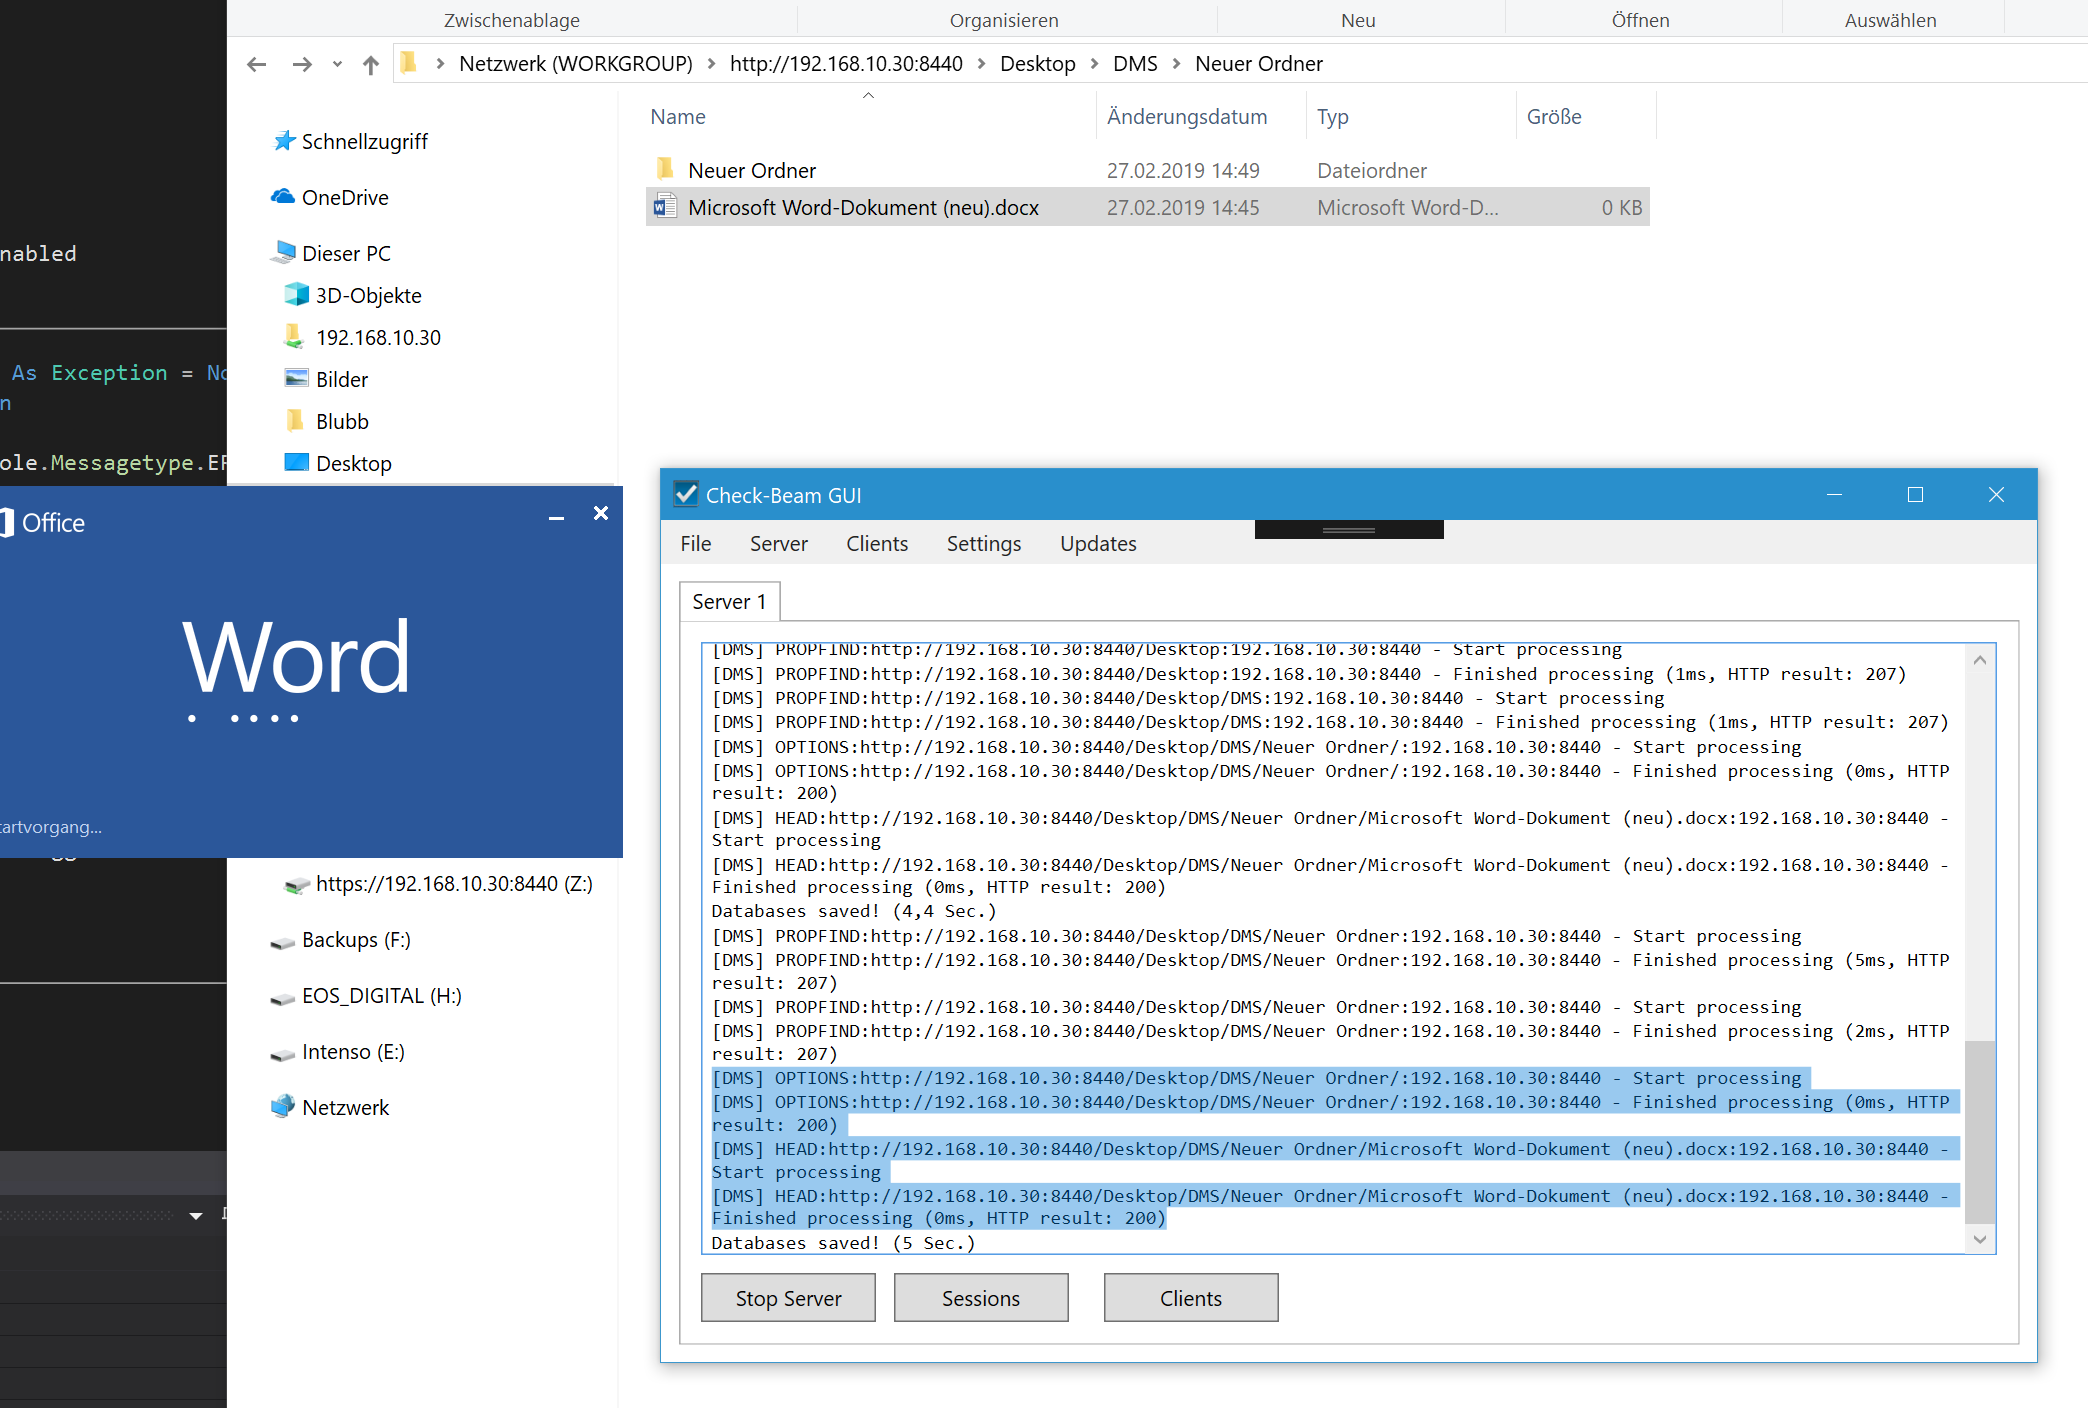Open Microsoft Word-Dokument (neu).docx

[x=861, y=207]
